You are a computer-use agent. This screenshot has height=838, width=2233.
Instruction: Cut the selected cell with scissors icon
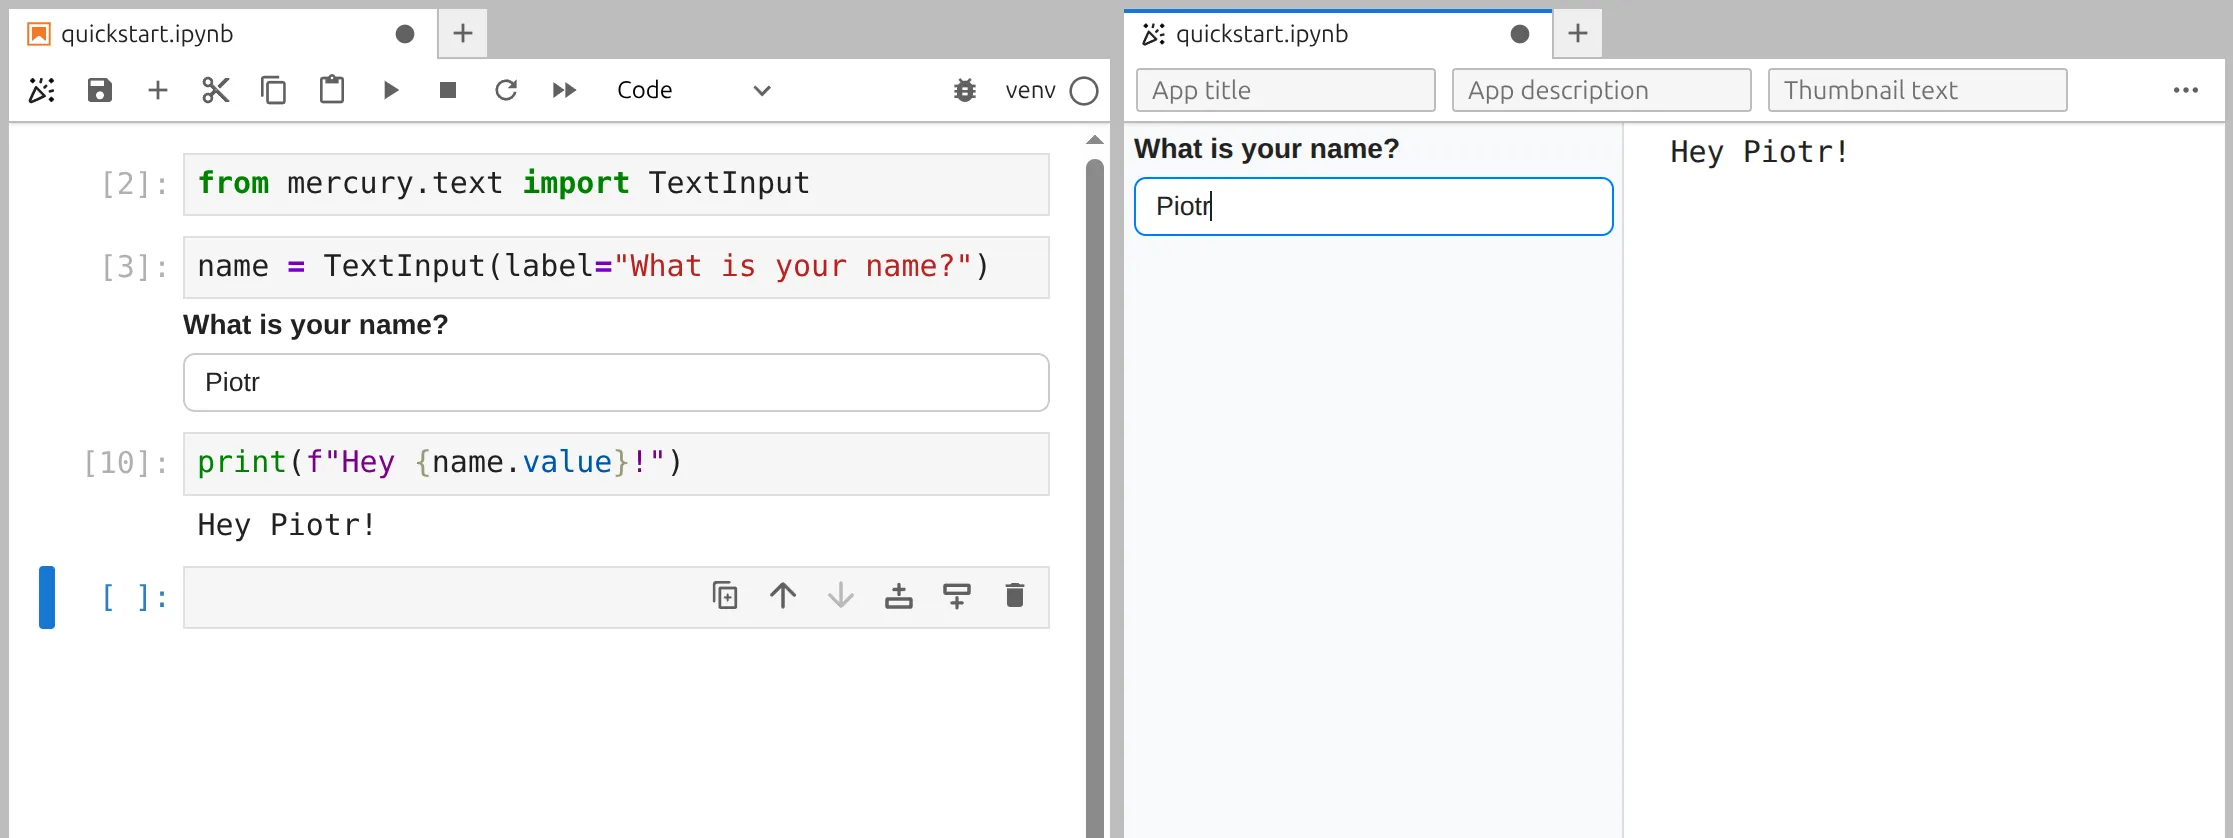215,90
